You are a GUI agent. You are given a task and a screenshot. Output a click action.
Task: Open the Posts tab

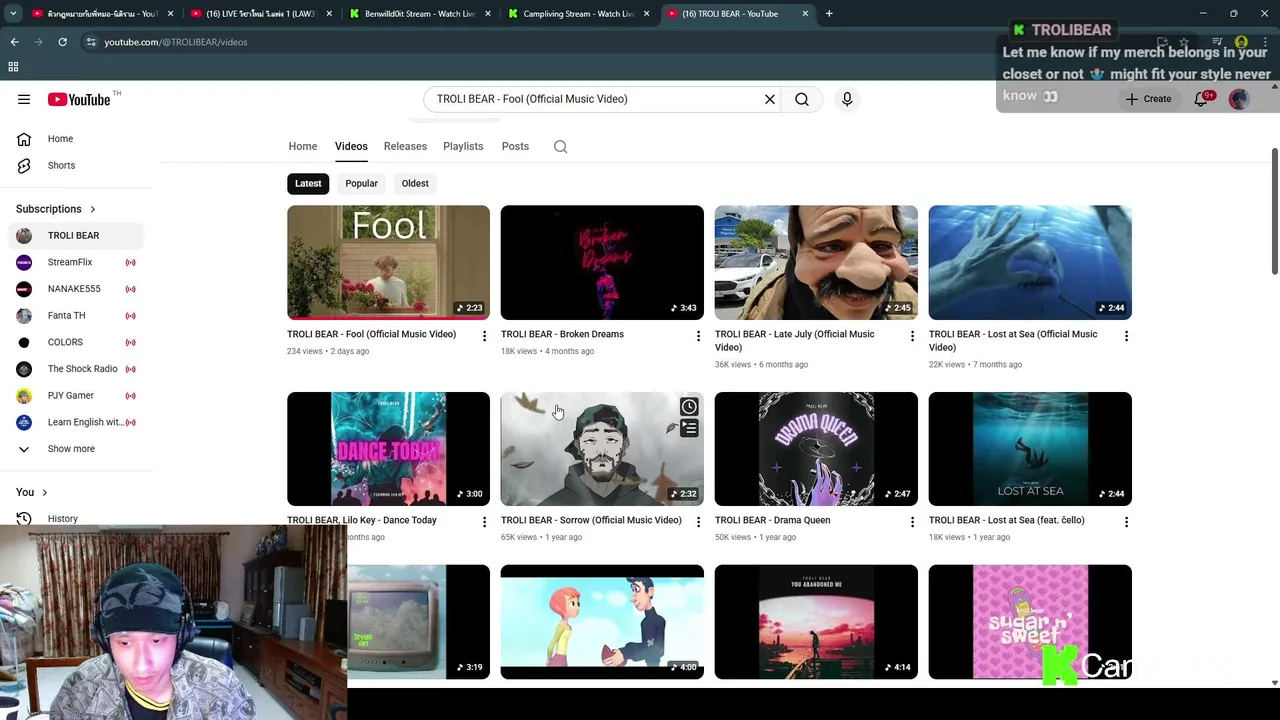(515, 146)
